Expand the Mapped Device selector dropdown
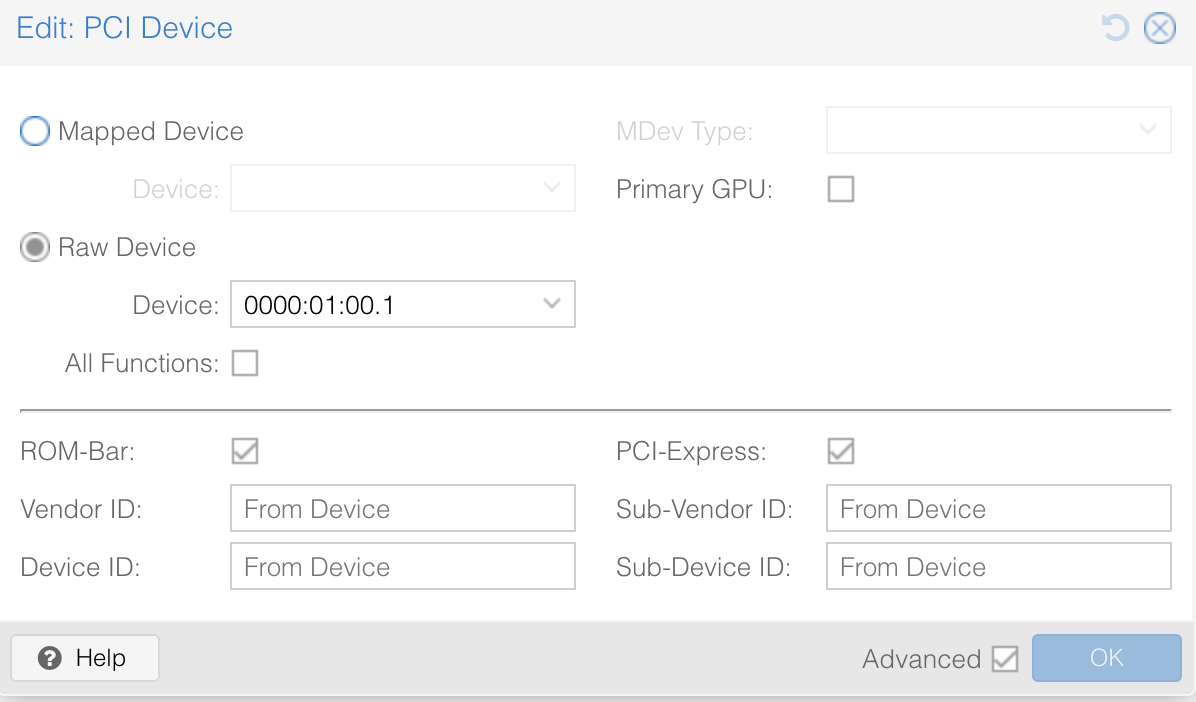 click(551, 188)
